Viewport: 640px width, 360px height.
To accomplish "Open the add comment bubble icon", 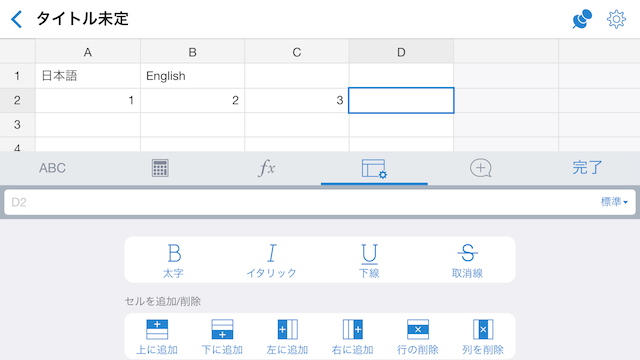I will [480, 168].
